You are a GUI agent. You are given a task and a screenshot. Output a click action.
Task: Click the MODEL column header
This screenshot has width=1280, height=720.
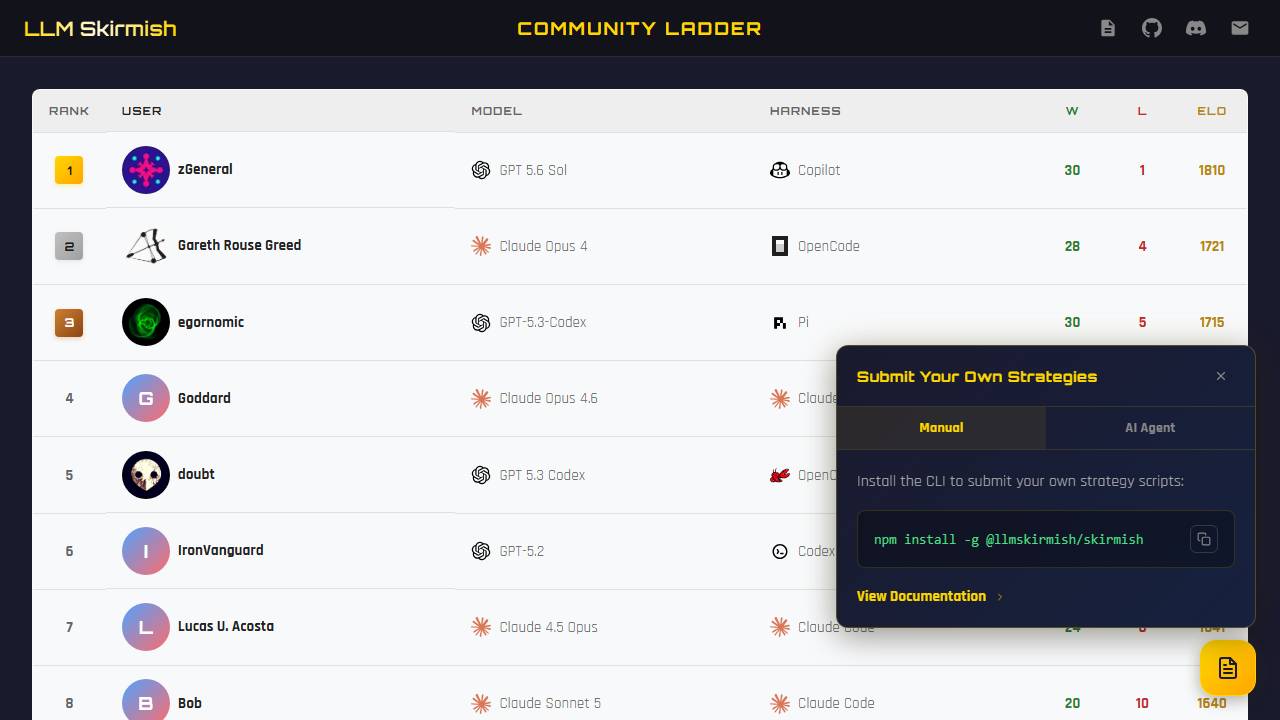coord(497,111)
